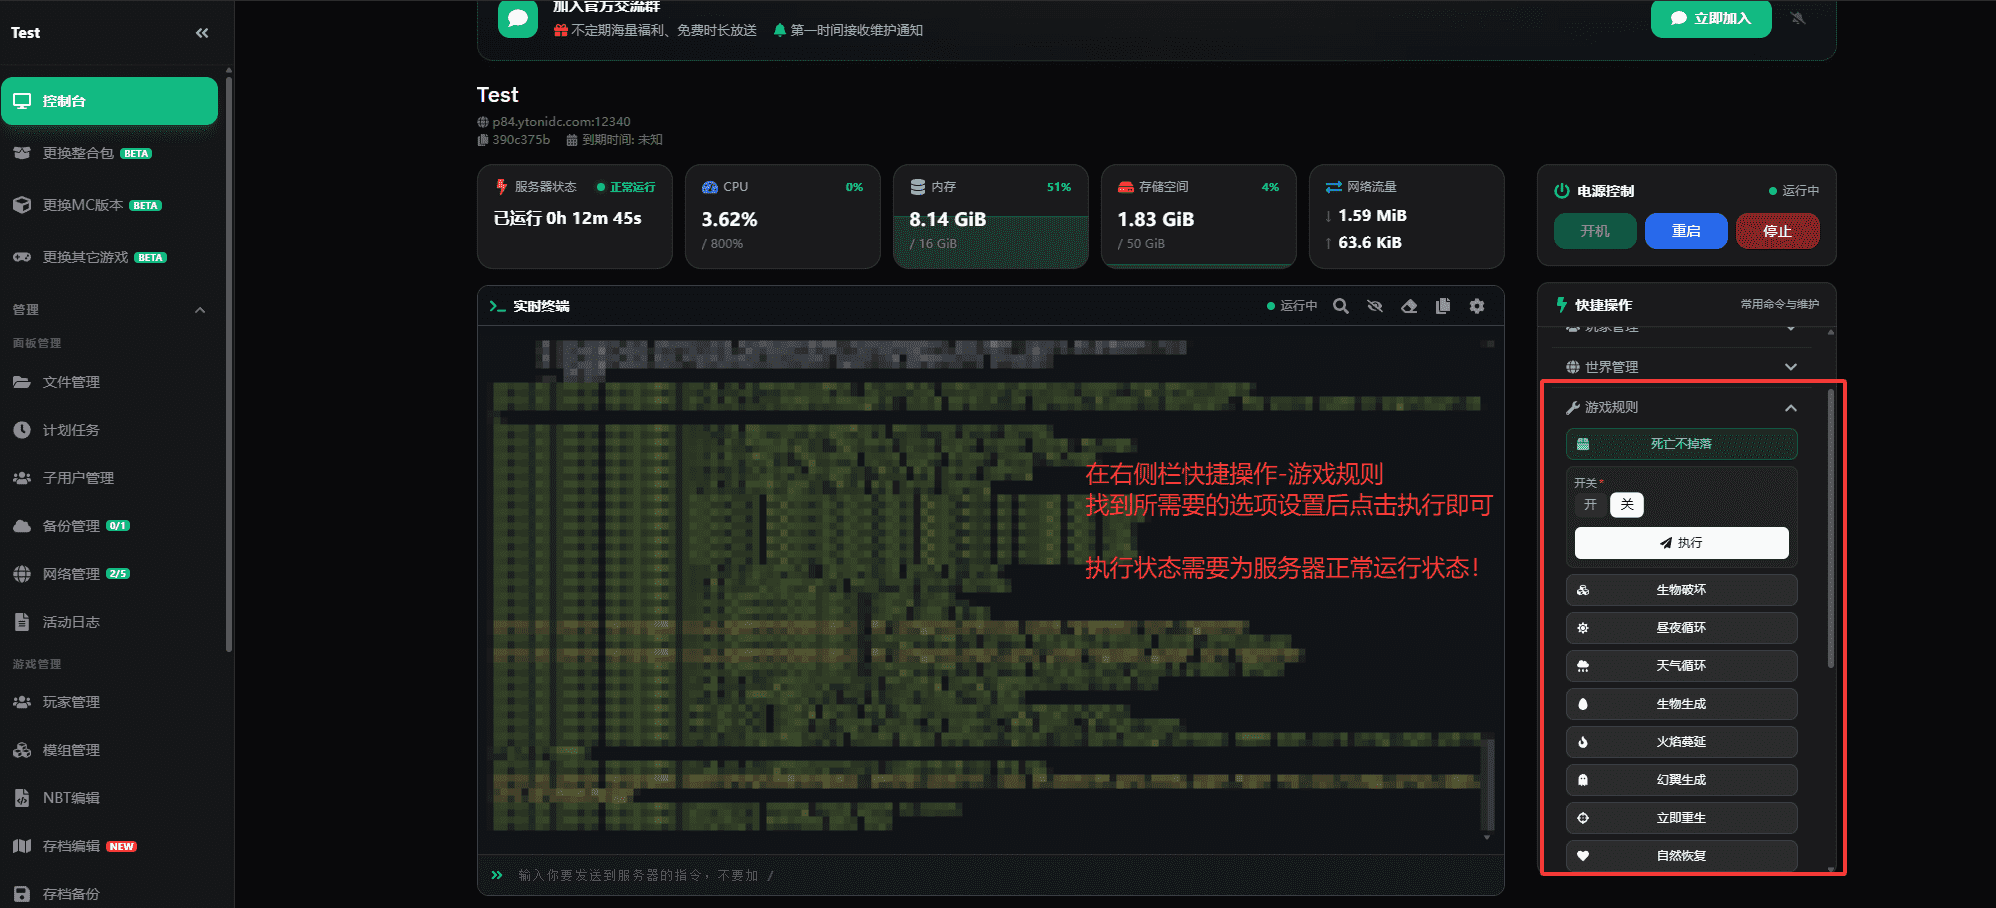Click the terminal prompt icon
Screen dimensions: 1996x908
497,306
